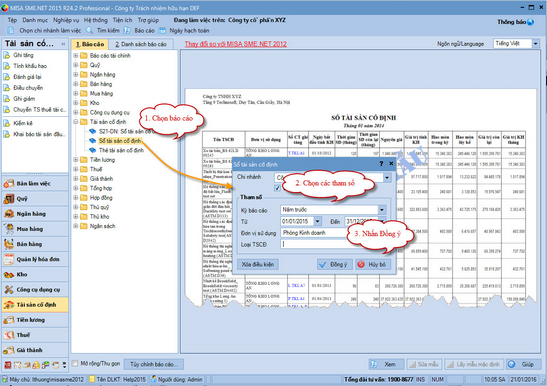Expand Tổng hợp report folder
This screenshot has width=547, height=386.
pos(76,188)
